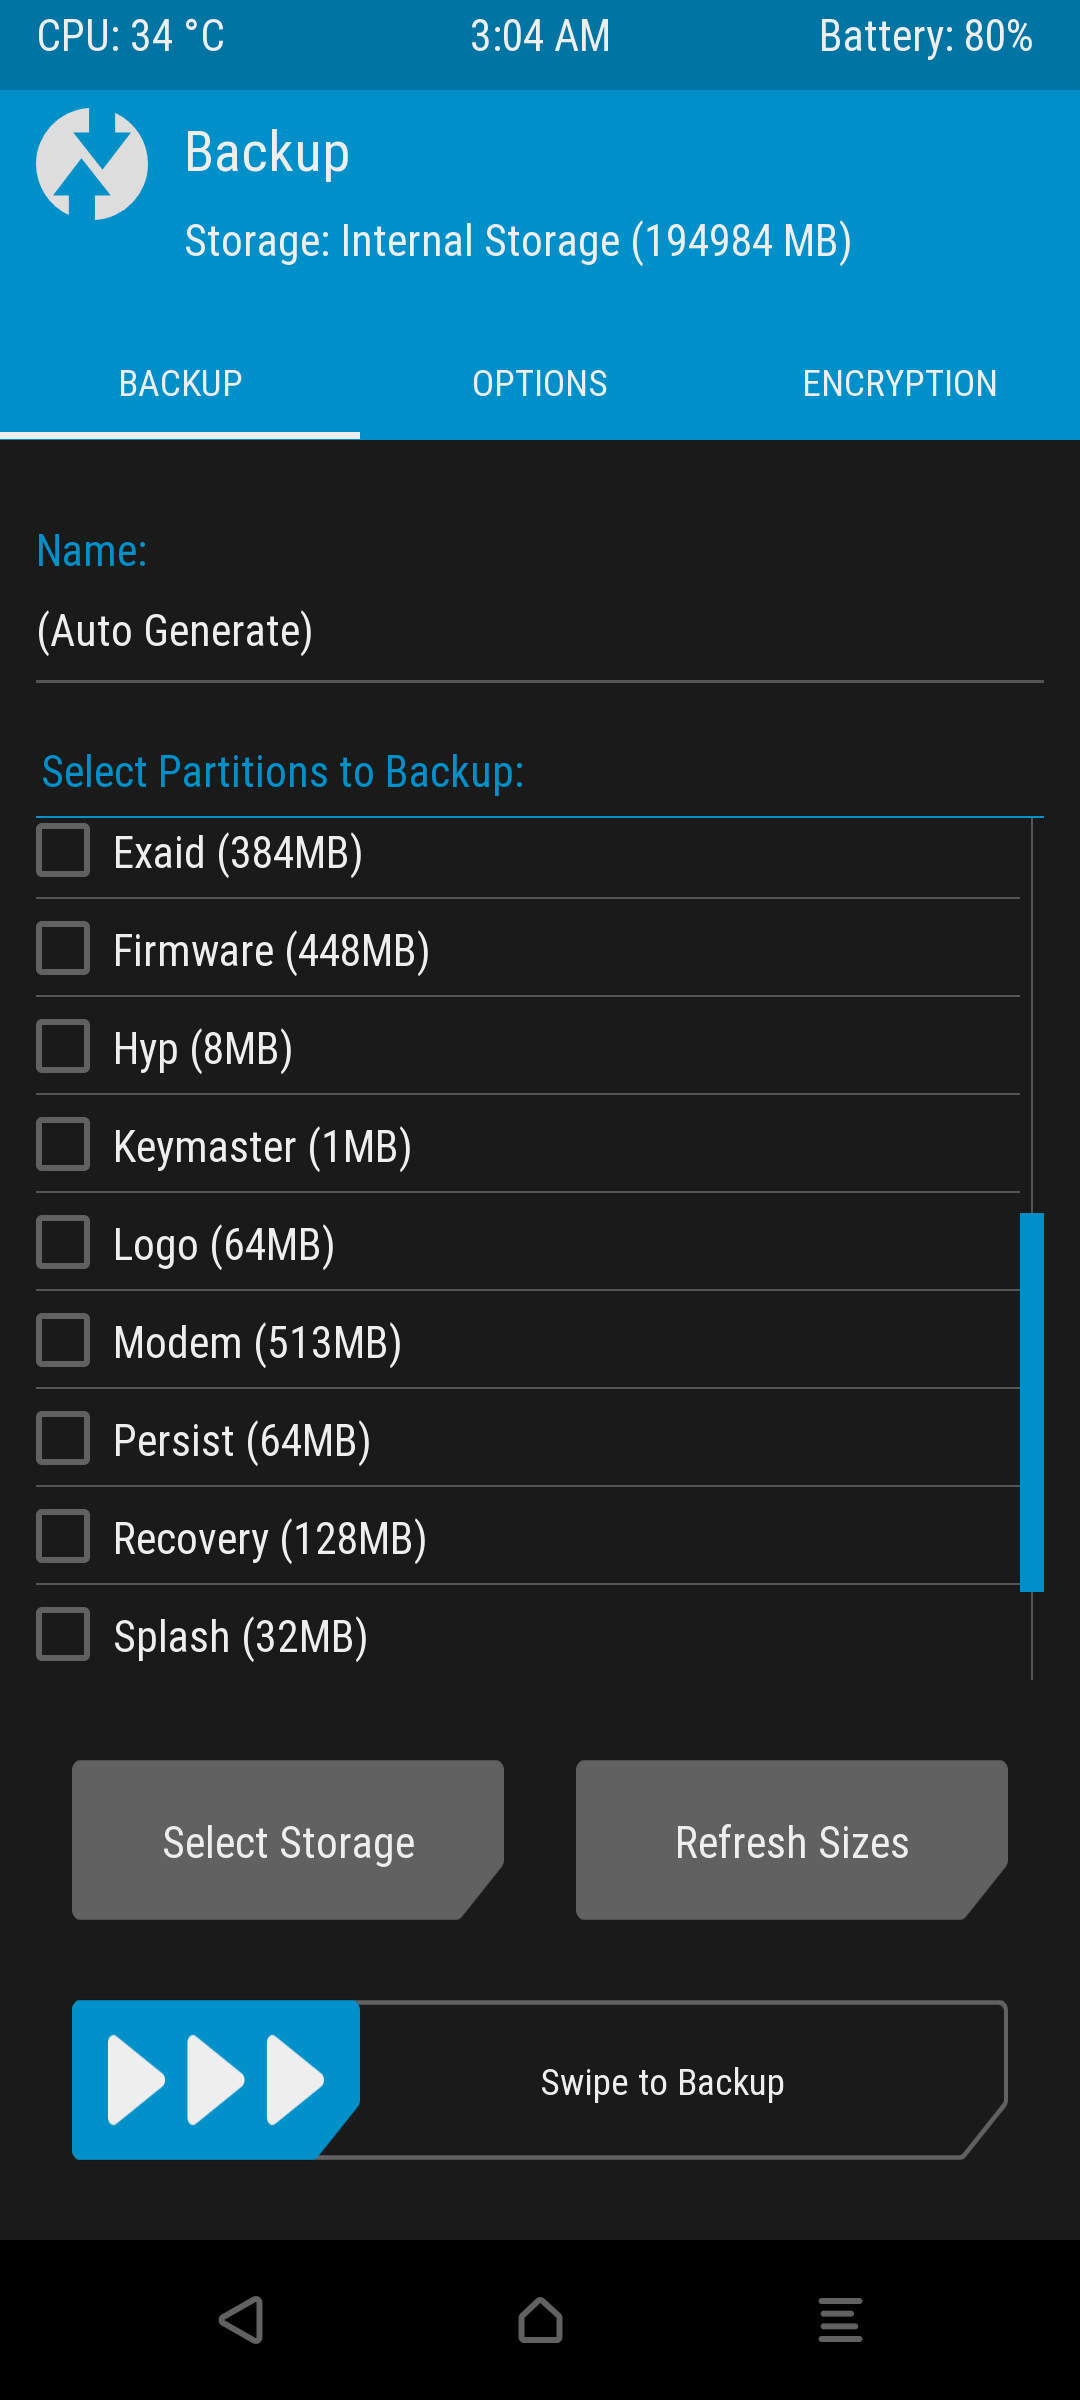Select the Persist (64MB) partition checkbox
Viewport: 1080px width, 2400px height.
click(63, 1439)
